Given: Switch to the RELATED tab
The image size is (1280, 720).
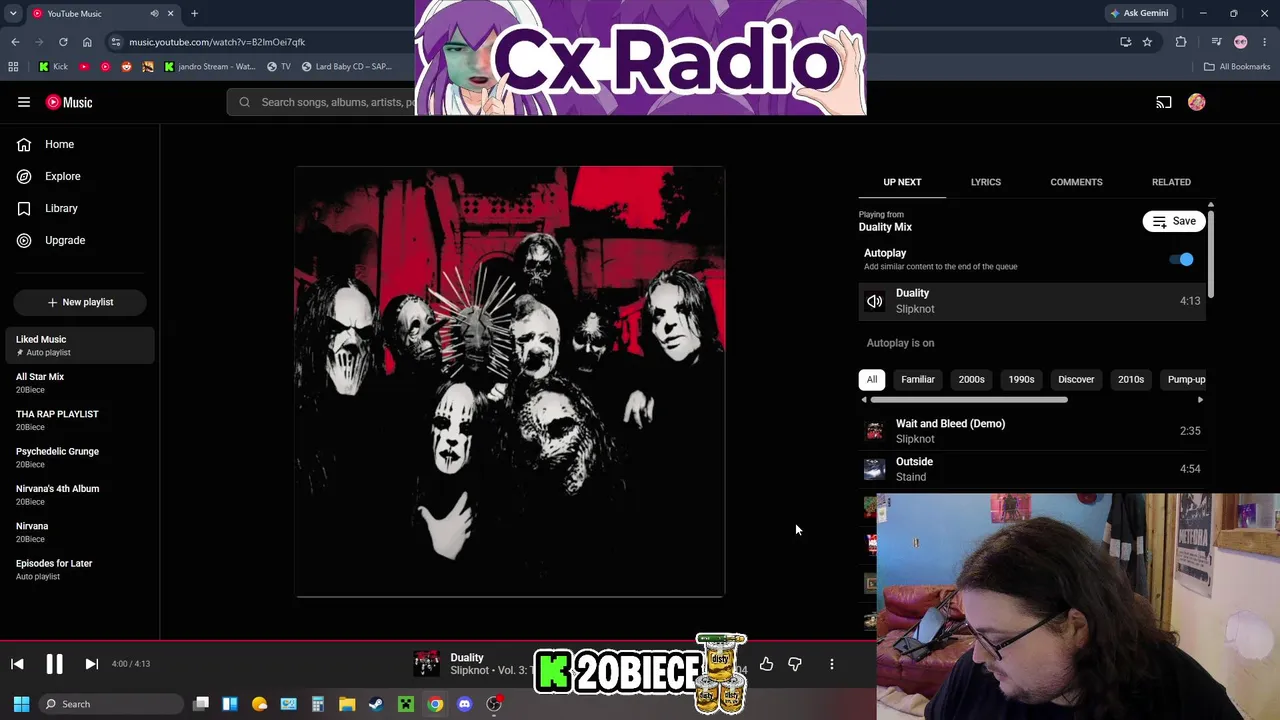Looking at the screenshot, I should coord(1171,182).
